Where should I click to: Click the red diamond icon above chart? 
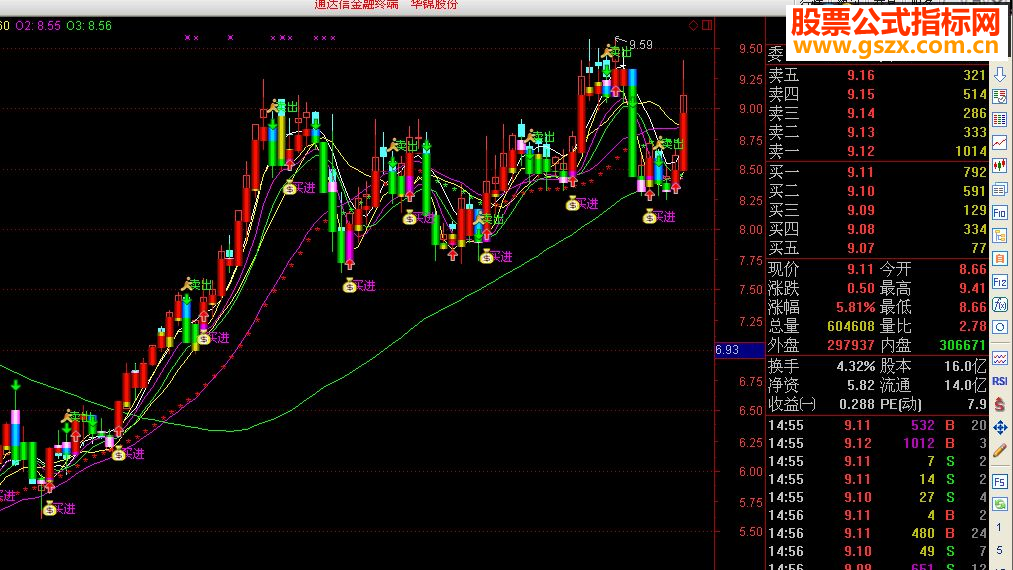click(693, 25)
